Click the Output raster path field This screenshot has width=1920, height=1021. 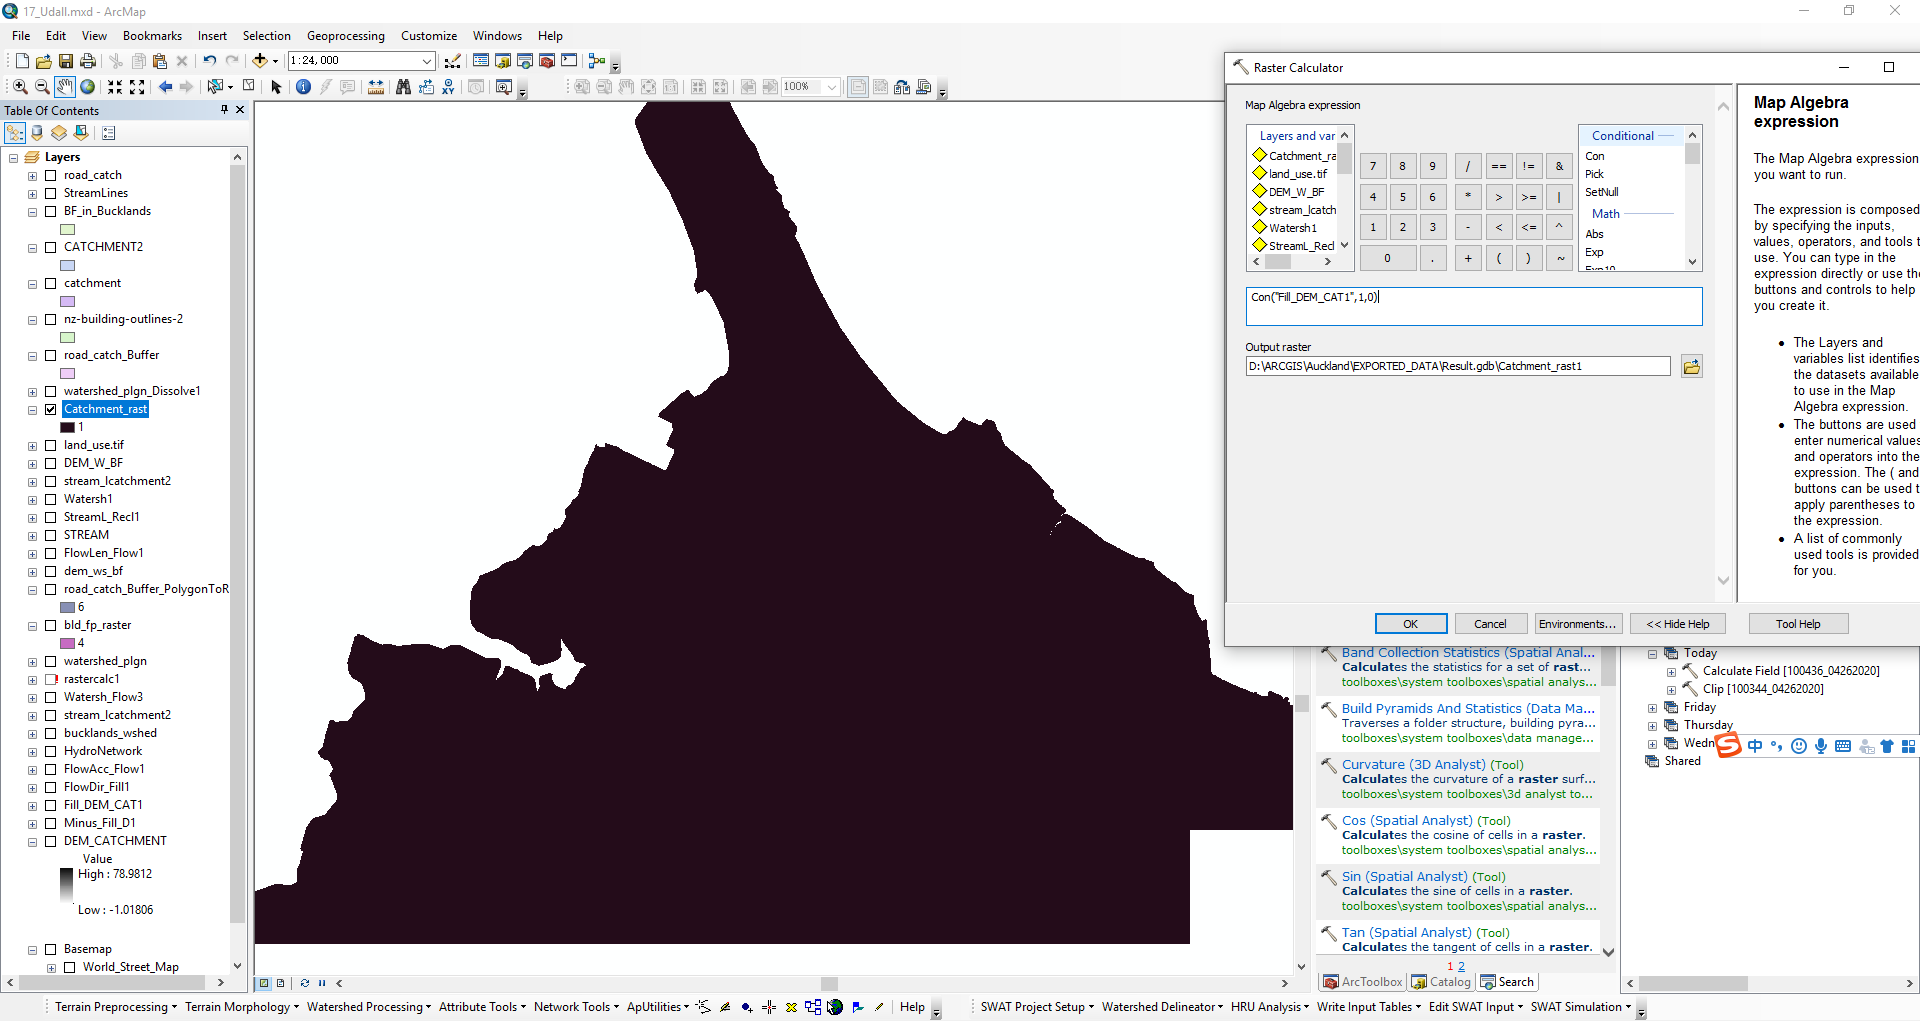coord(1457,366)
